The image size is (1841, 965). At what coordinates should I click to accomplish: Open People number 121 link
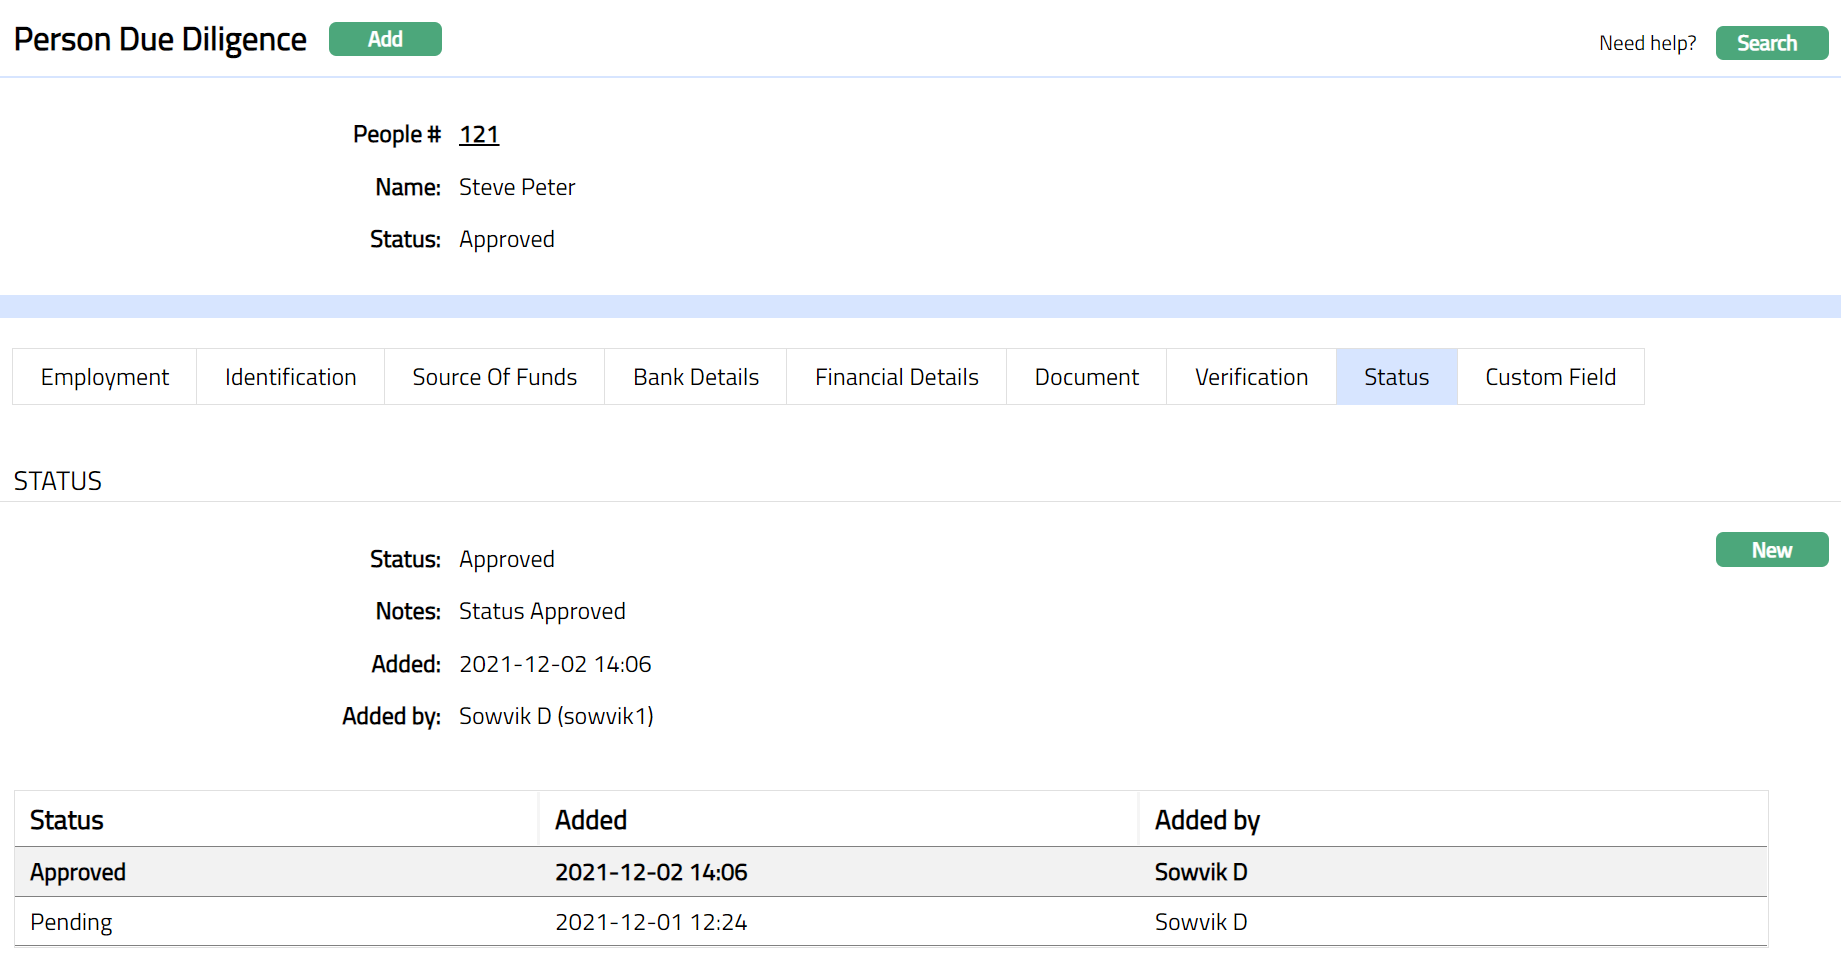coord(478,134)
